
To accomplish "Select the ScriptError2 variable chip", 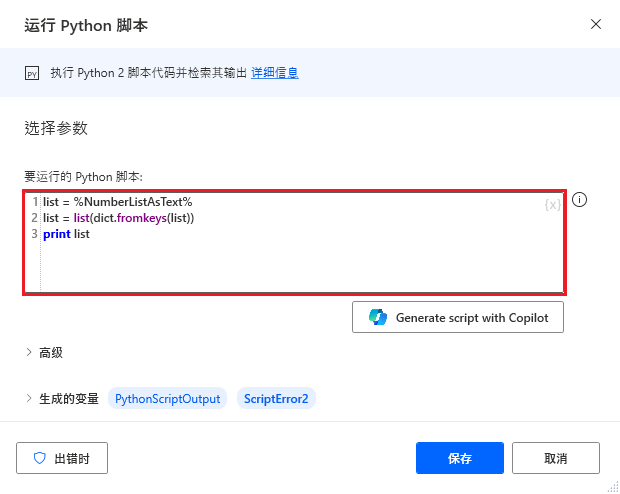I will coord(276,398).
